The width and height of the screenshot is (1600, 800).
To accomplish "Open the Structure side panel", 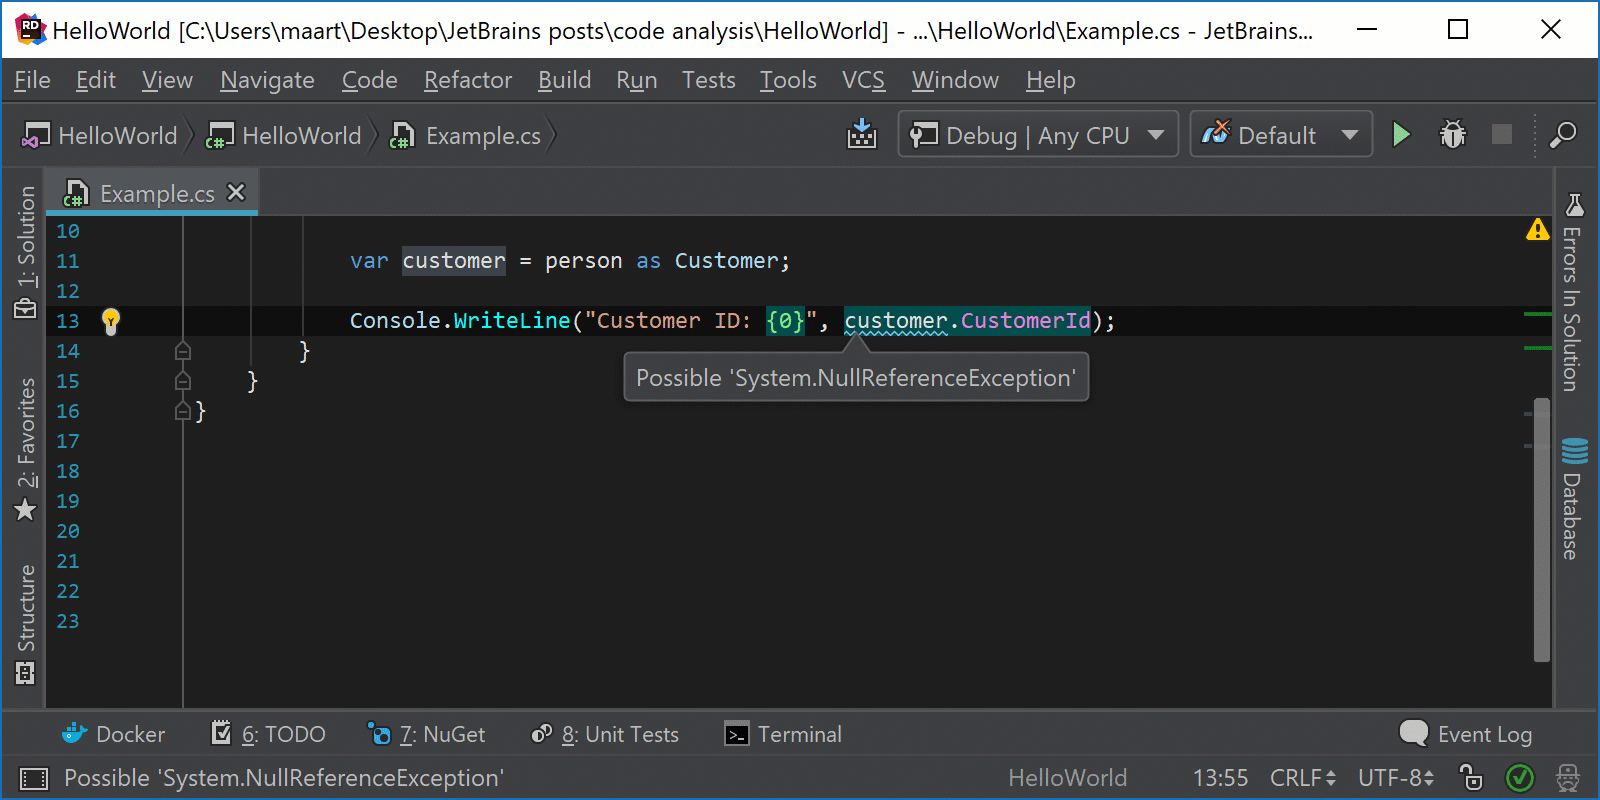I will (26, 624).
